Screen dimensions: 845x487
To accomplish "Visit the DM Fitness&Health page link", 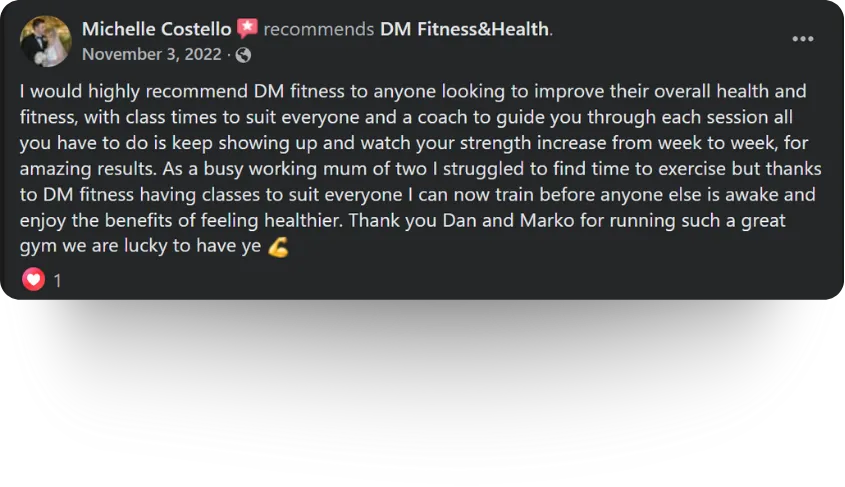I will point(464,29).
